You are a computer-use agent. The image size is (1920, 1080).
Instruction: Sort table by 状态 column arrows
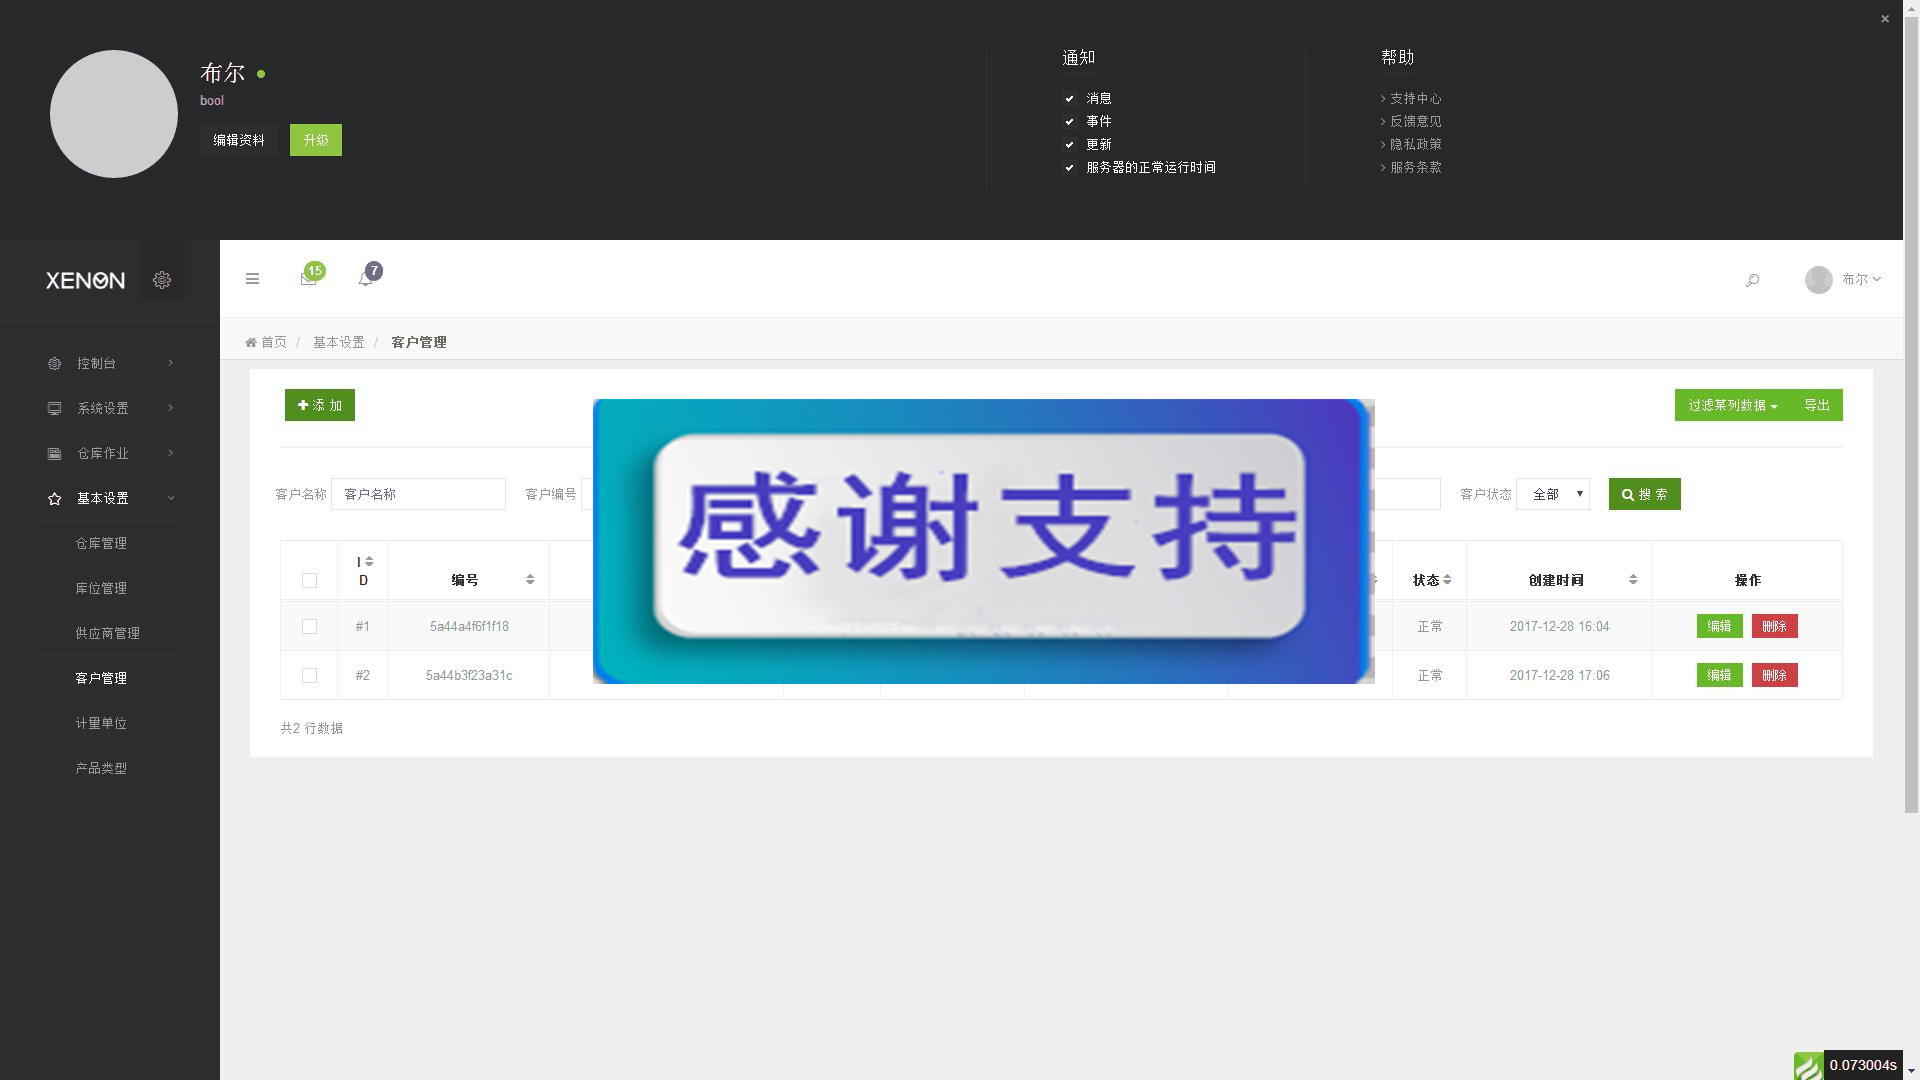tap(1447, 579)
